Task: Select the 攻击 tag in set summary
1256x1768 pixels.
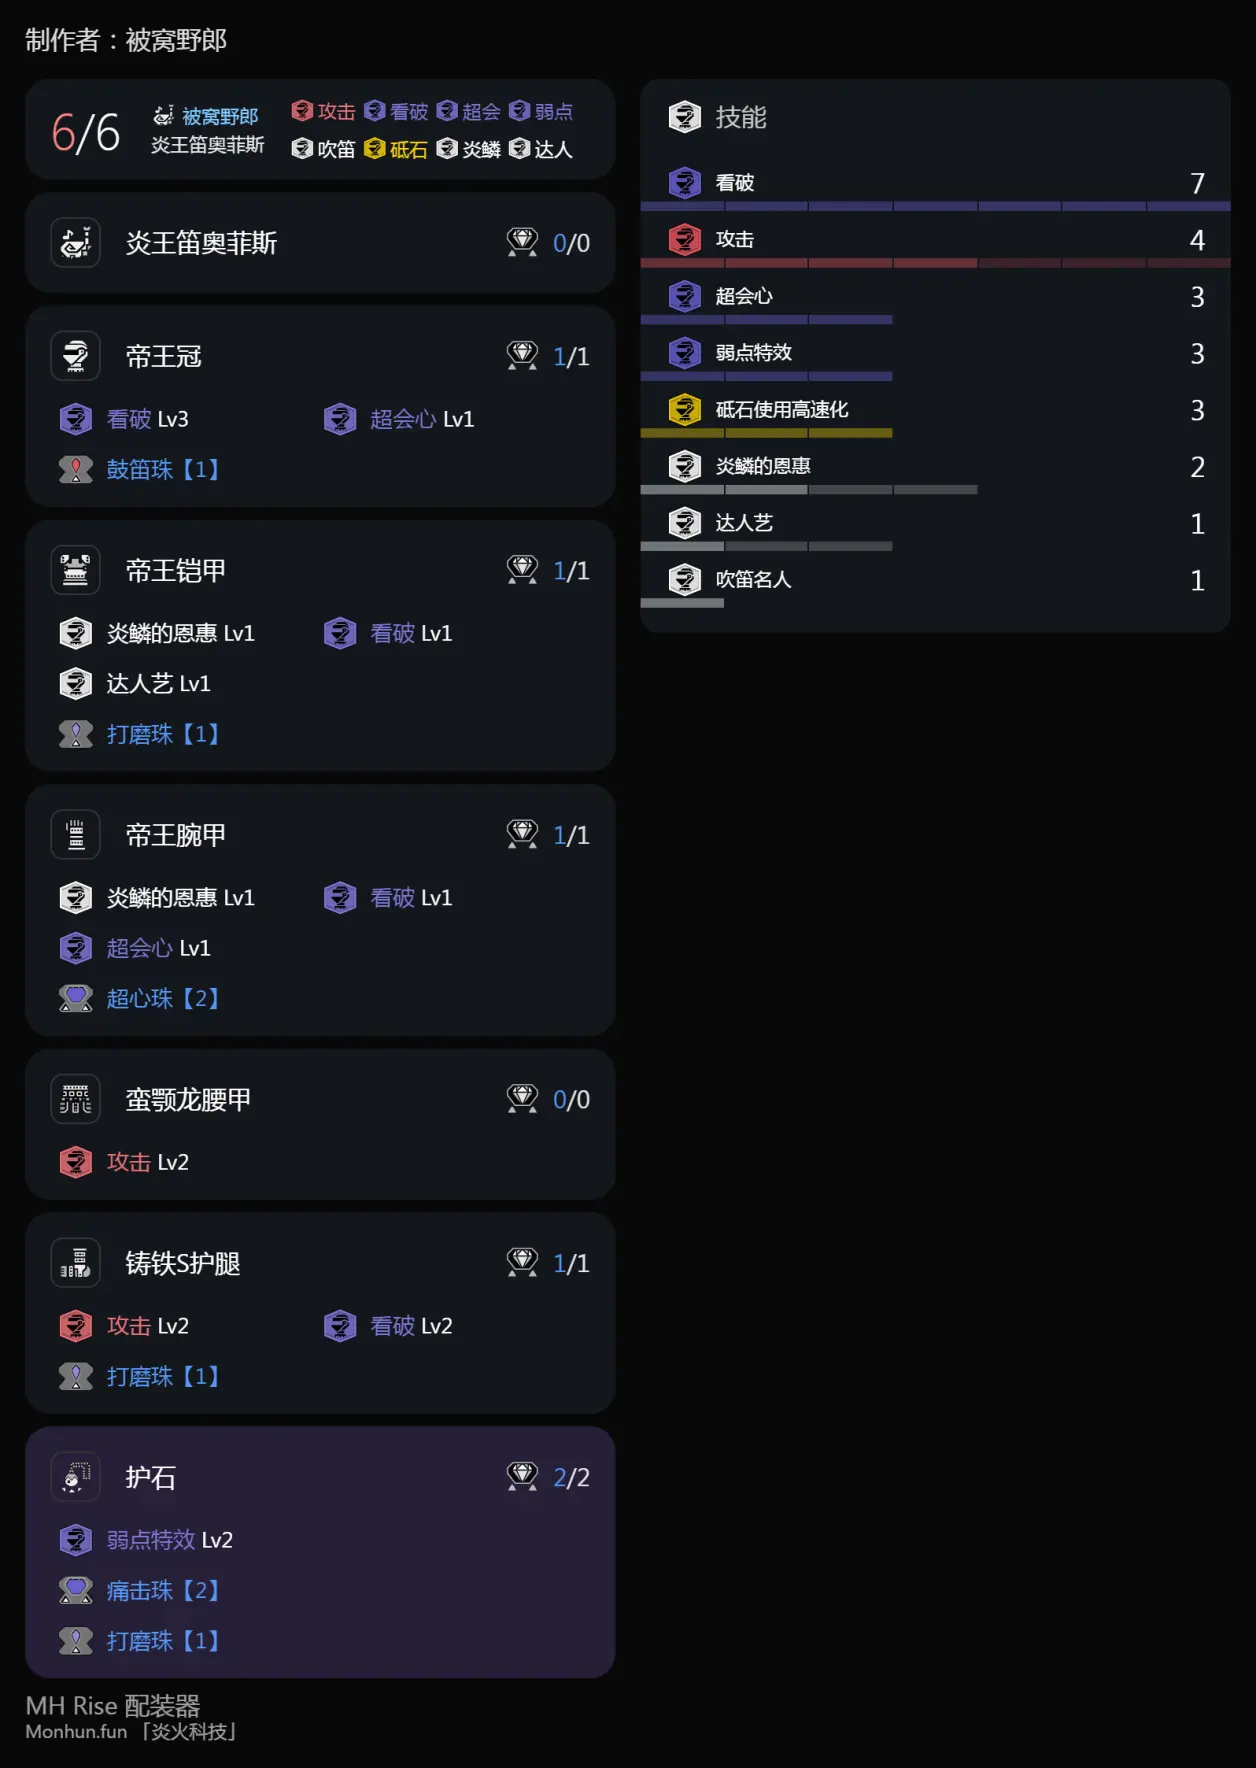Action: [x=324, y=111]
